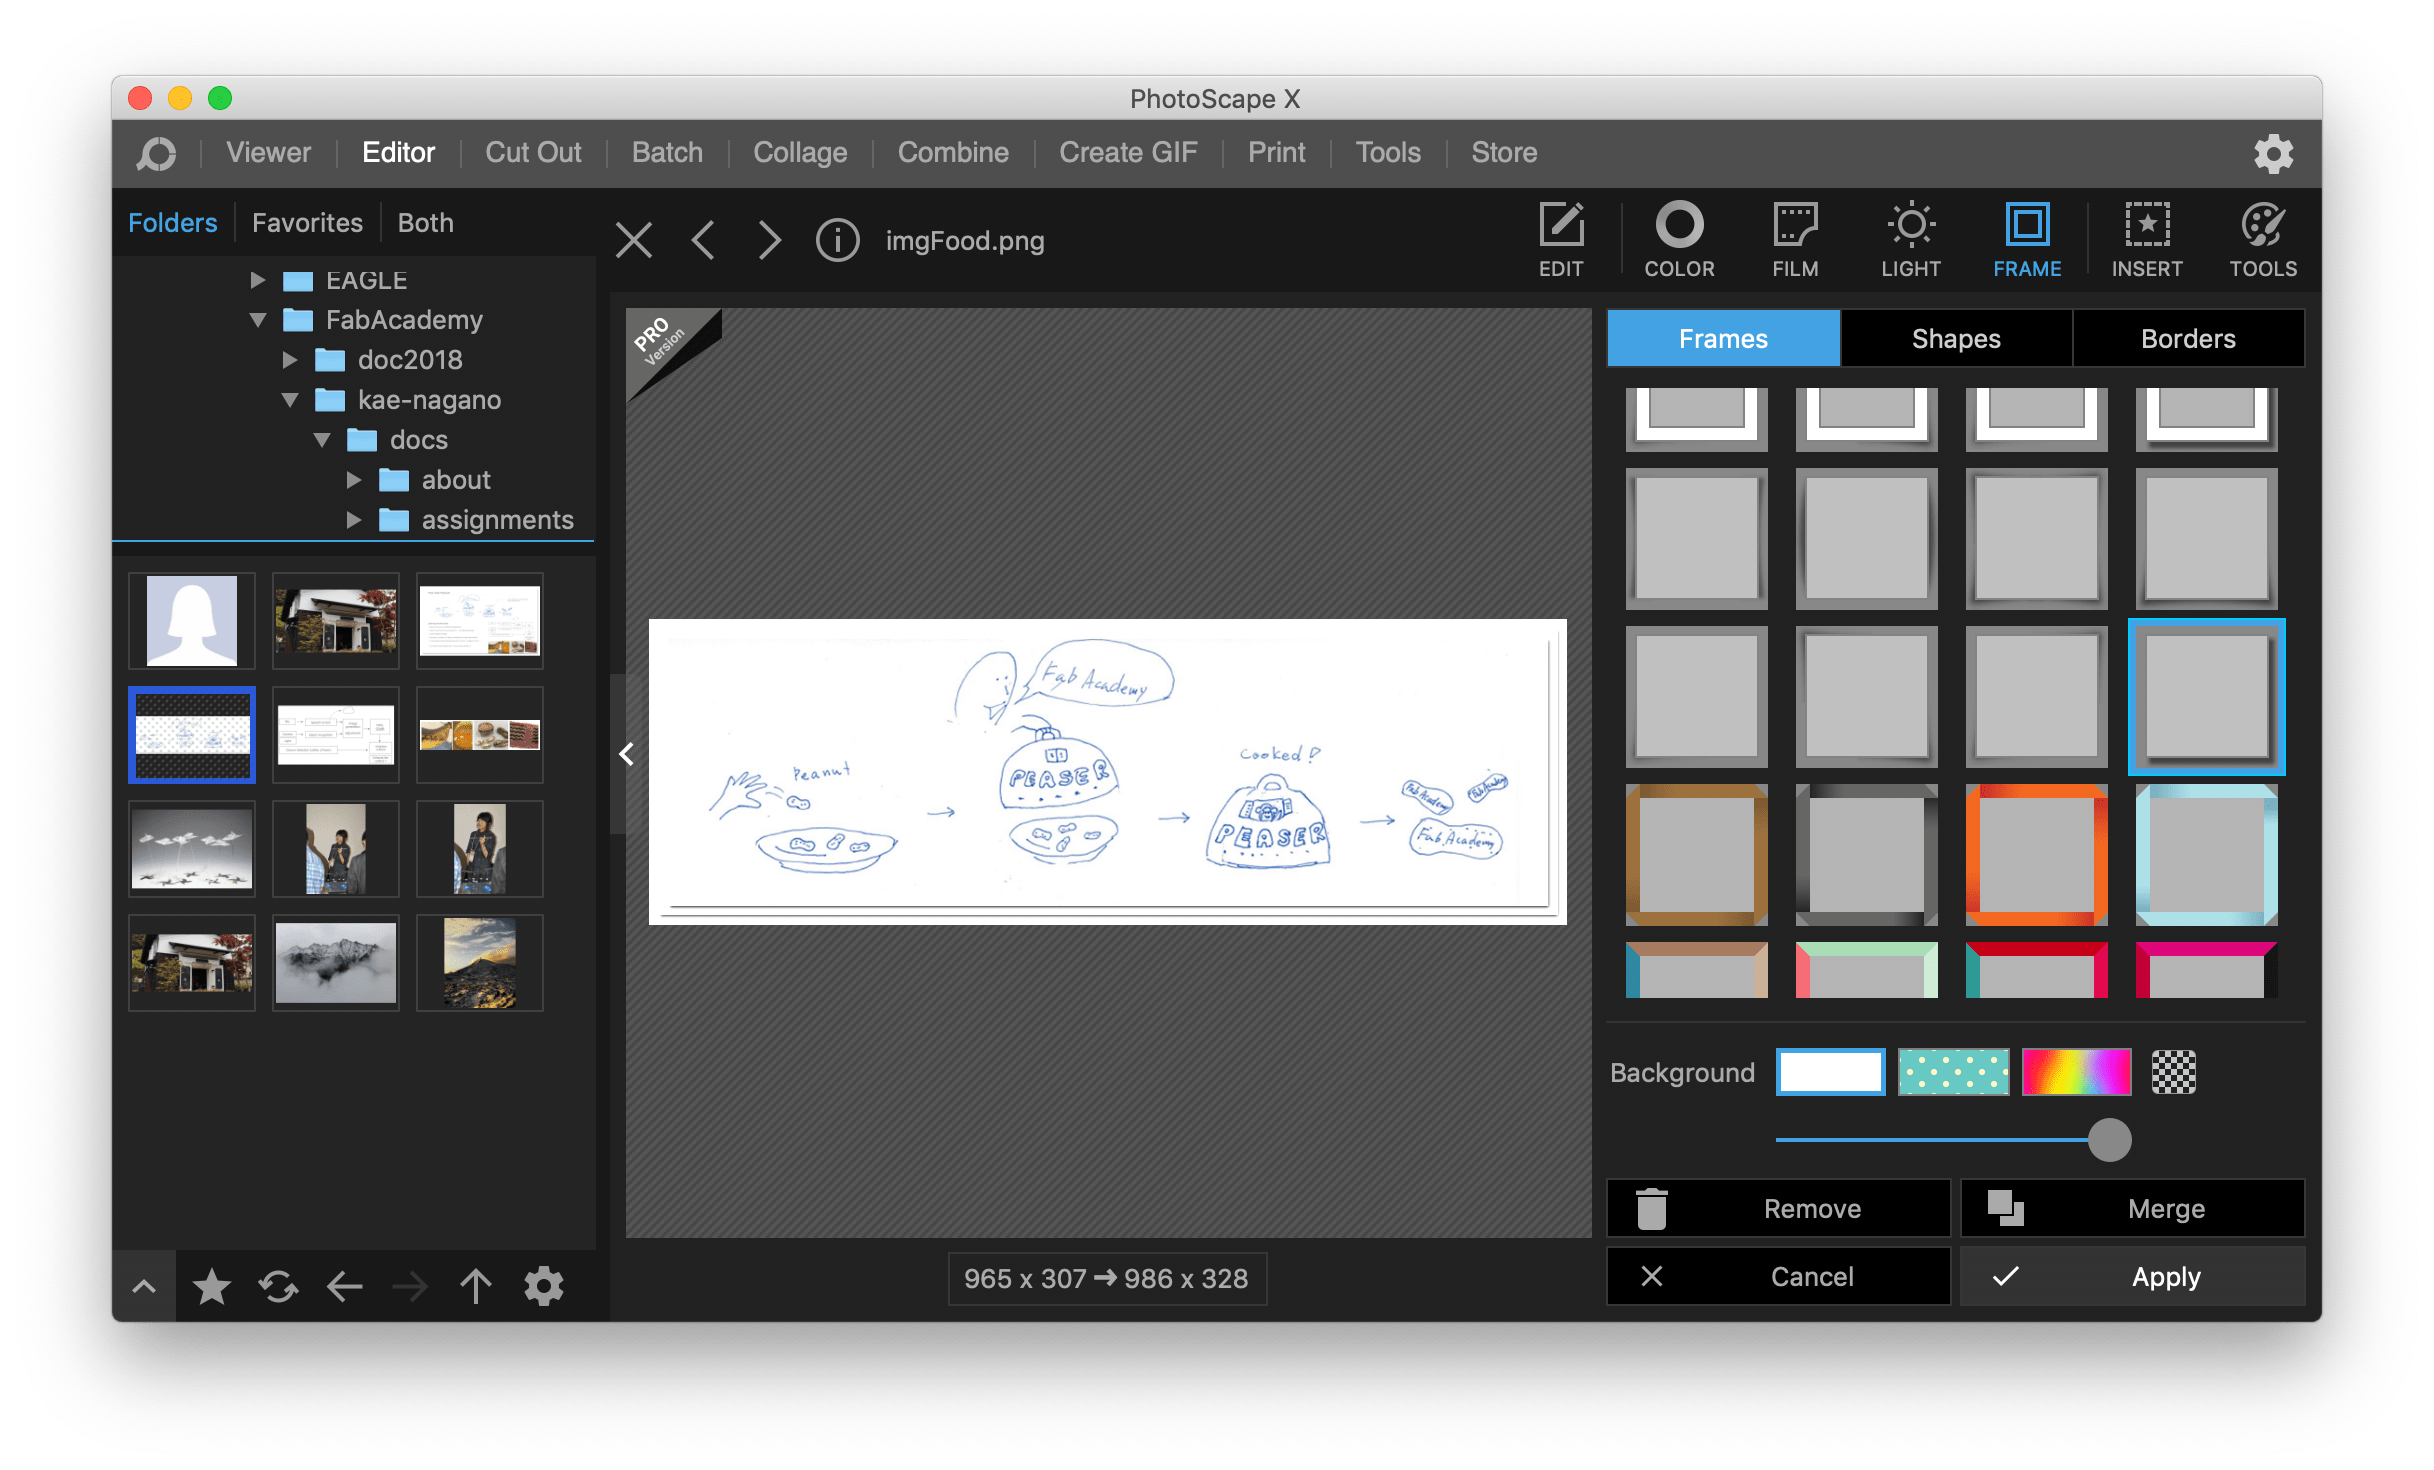
Task: Open the Collage menu tab
Action: [x=799, y=152]
